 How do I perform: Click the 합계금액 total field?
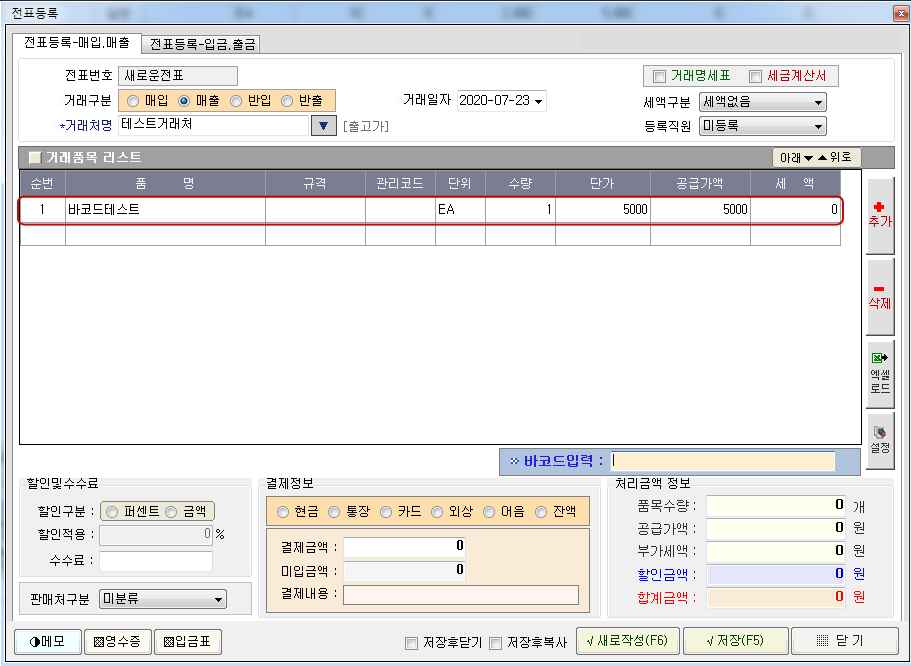776,597
